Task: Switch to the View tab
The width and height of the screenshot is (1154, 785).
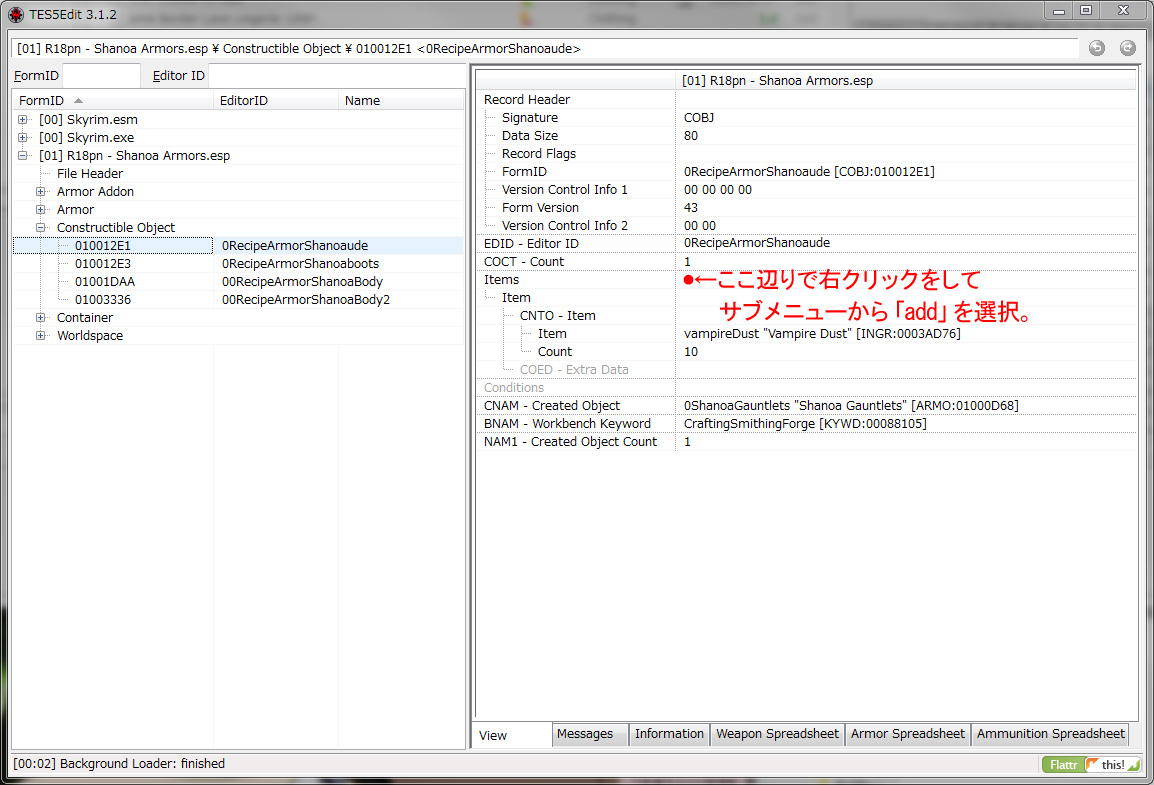Action: tap(511, 735)
